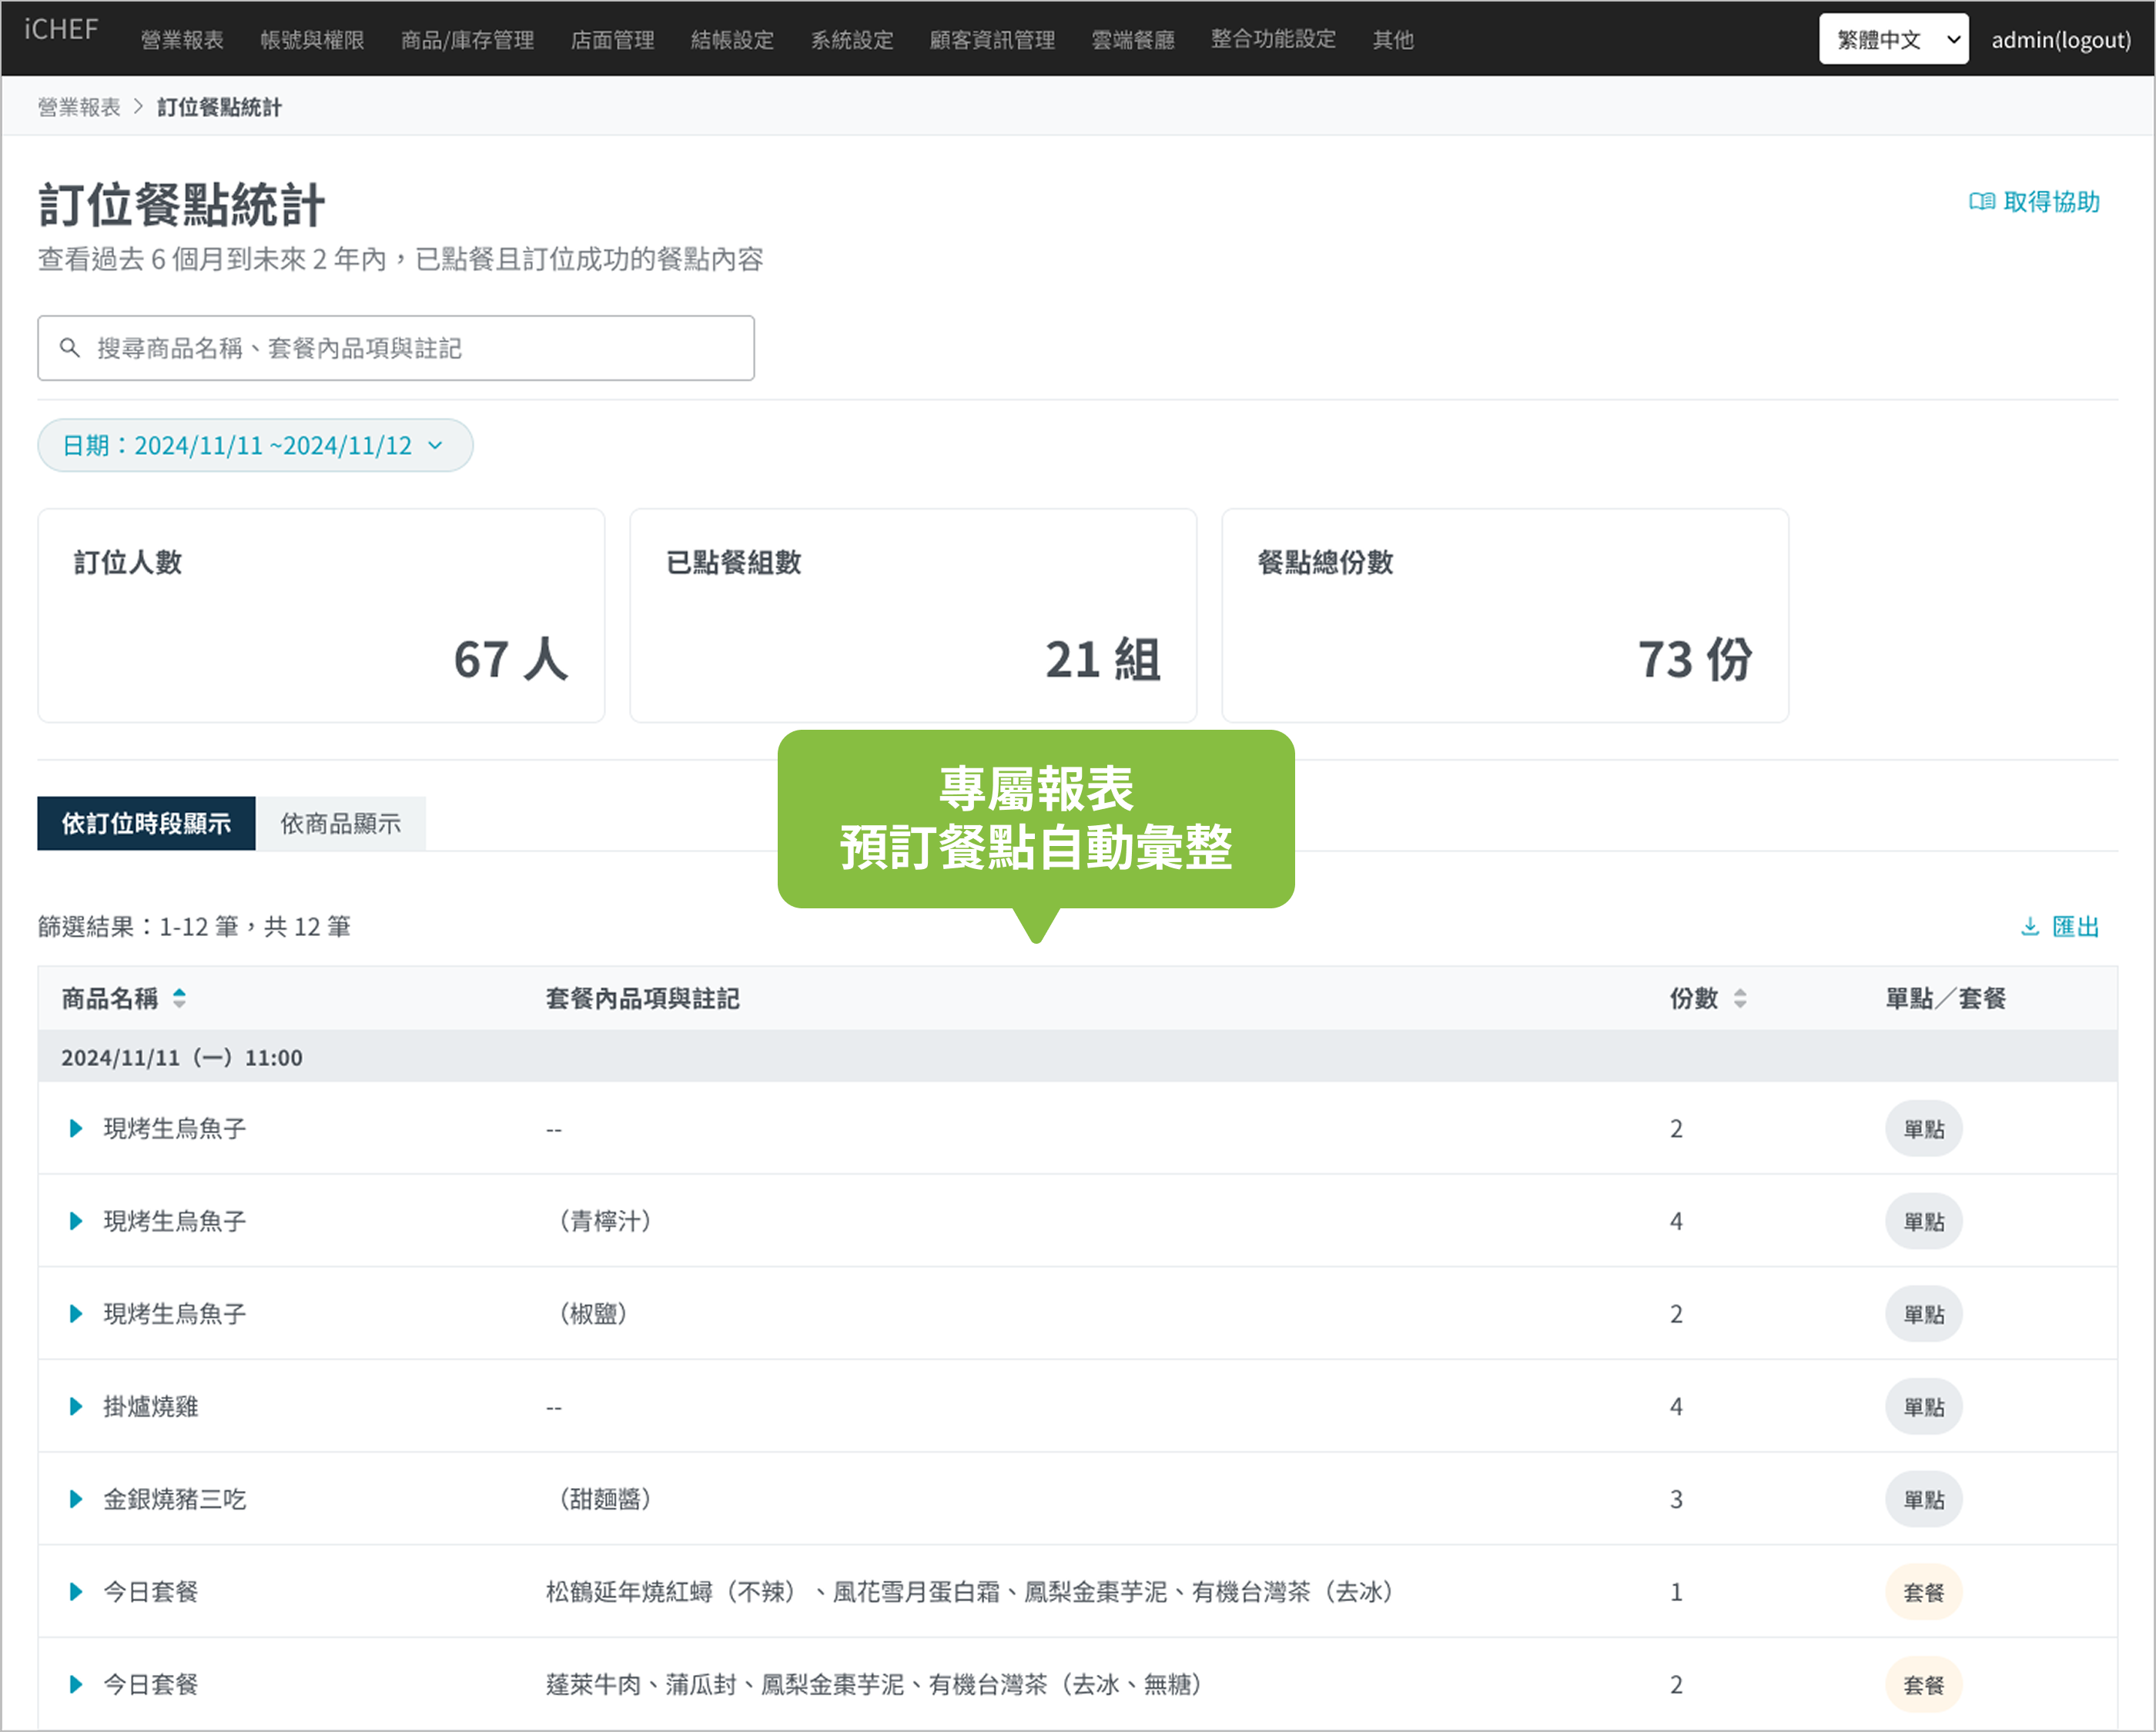Open the 營業報表 menu

[182, 40]
